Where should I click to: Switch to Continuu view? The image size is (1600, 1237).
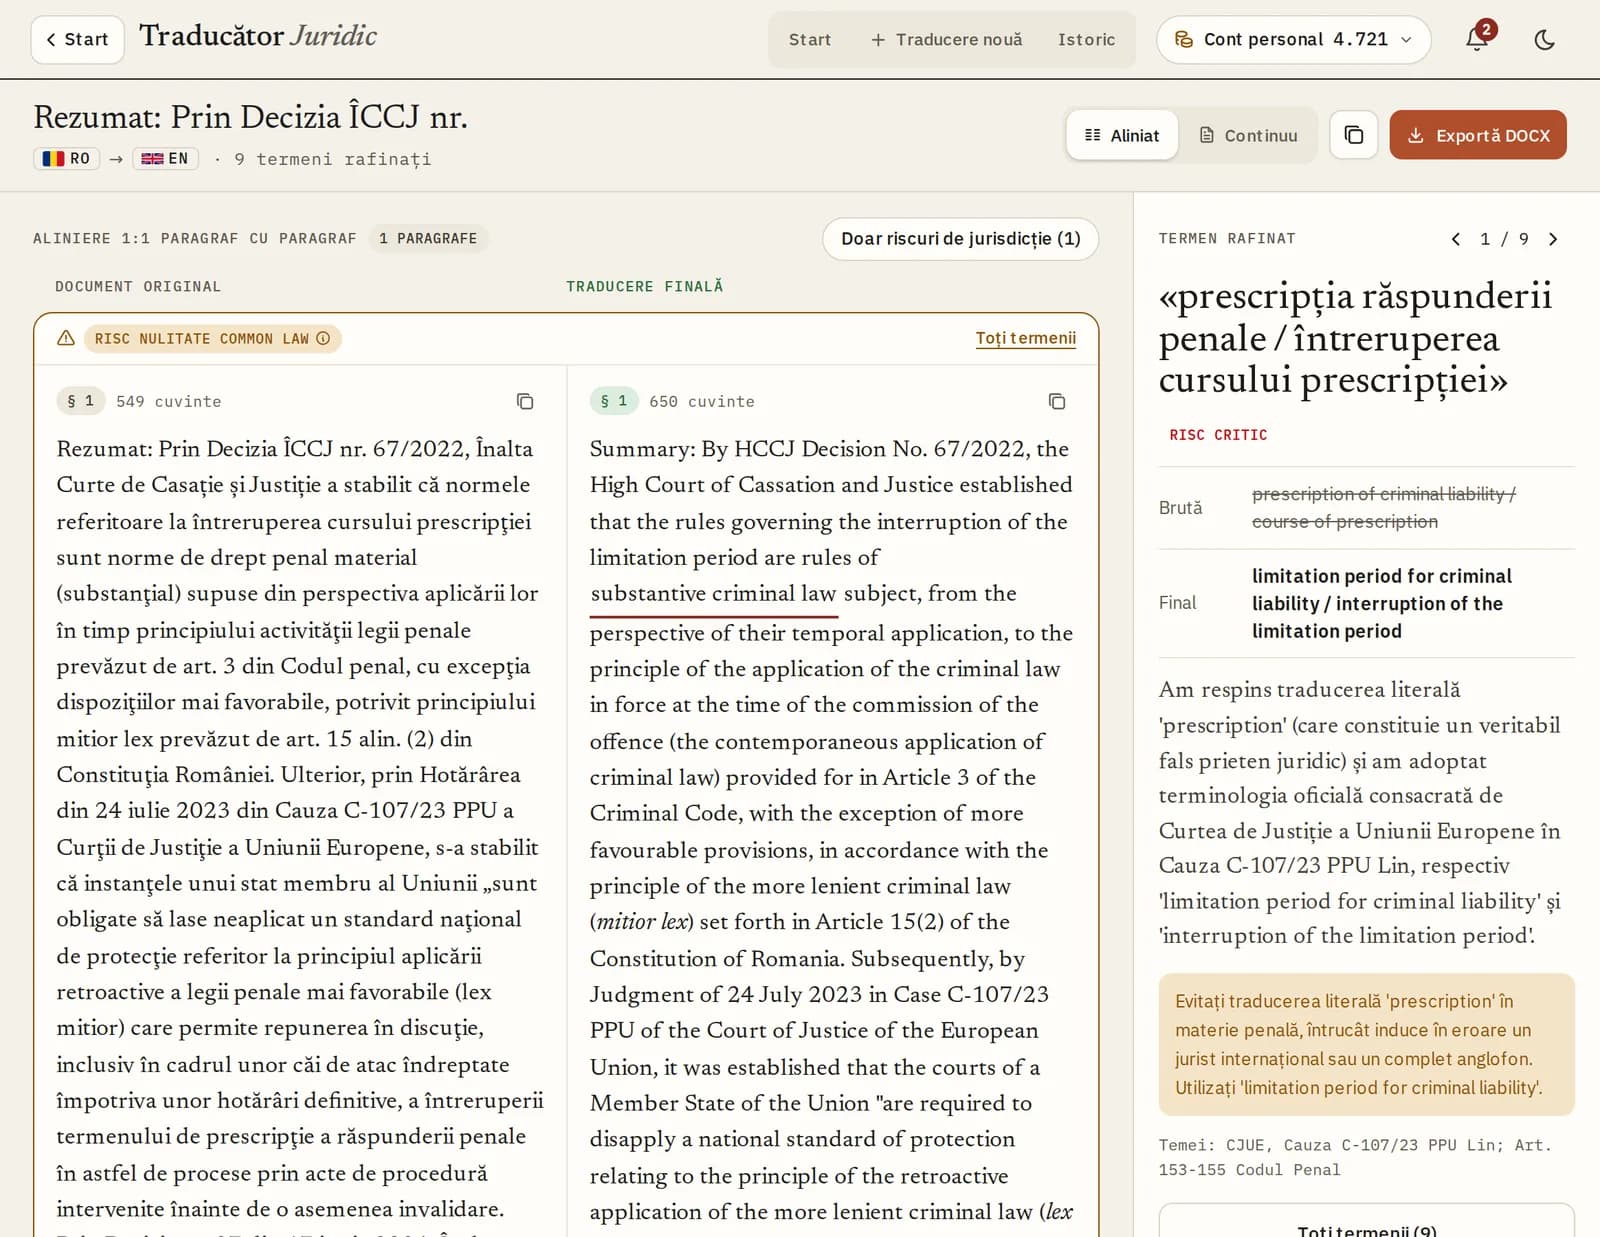(1248, 135)
